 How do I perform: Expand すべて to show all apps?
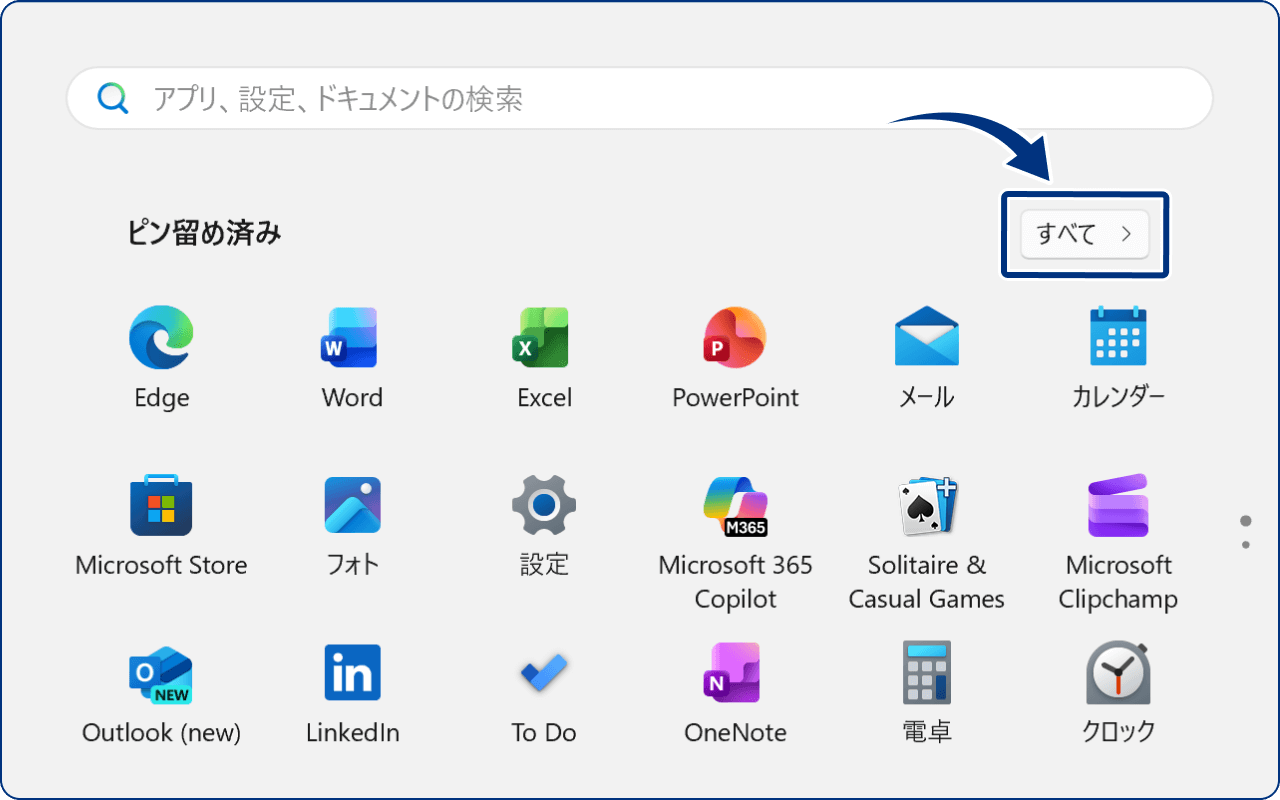pos(1084,234)
